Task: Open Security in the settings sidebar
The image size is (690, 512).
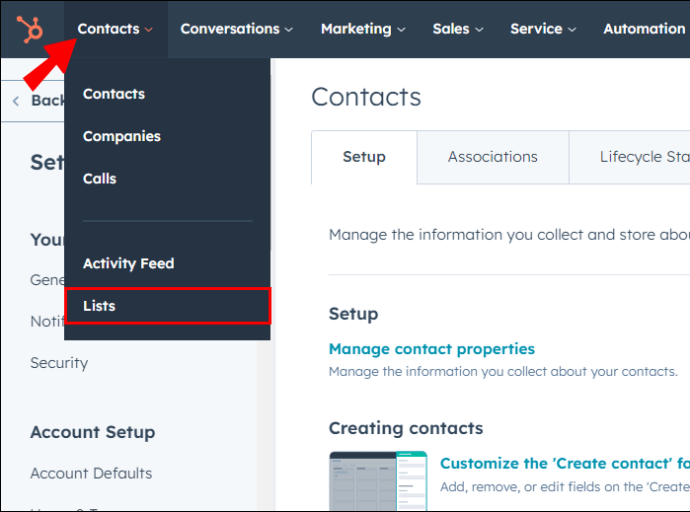Action: 59,363
